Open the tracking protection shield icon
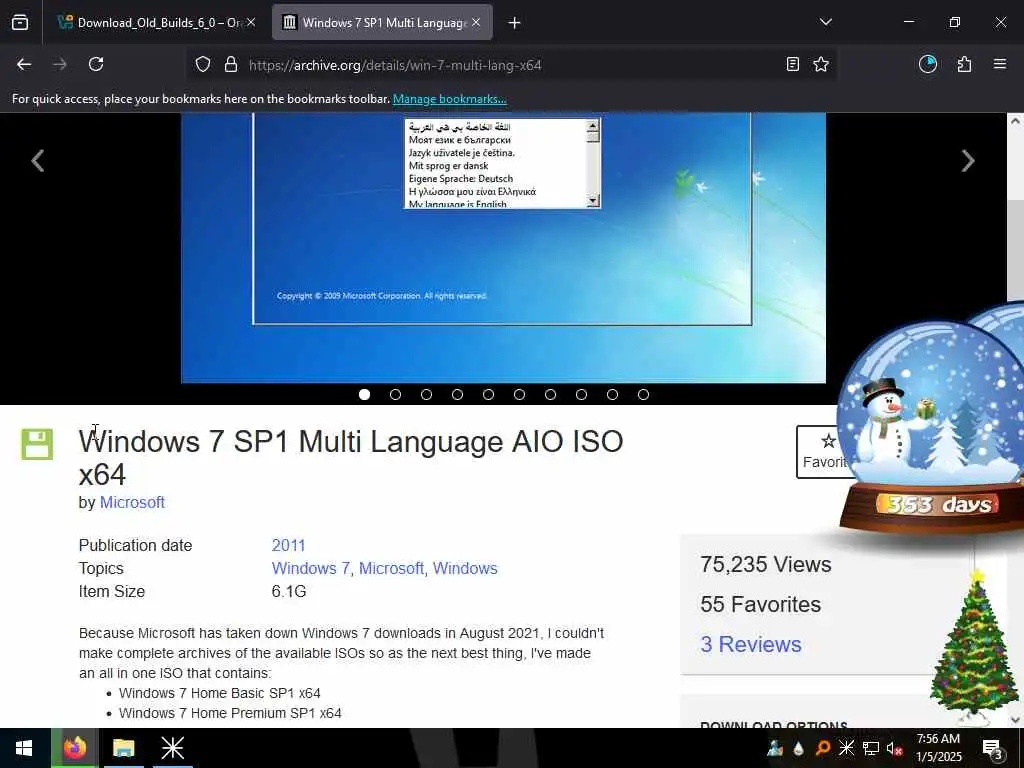 (203, 65)
